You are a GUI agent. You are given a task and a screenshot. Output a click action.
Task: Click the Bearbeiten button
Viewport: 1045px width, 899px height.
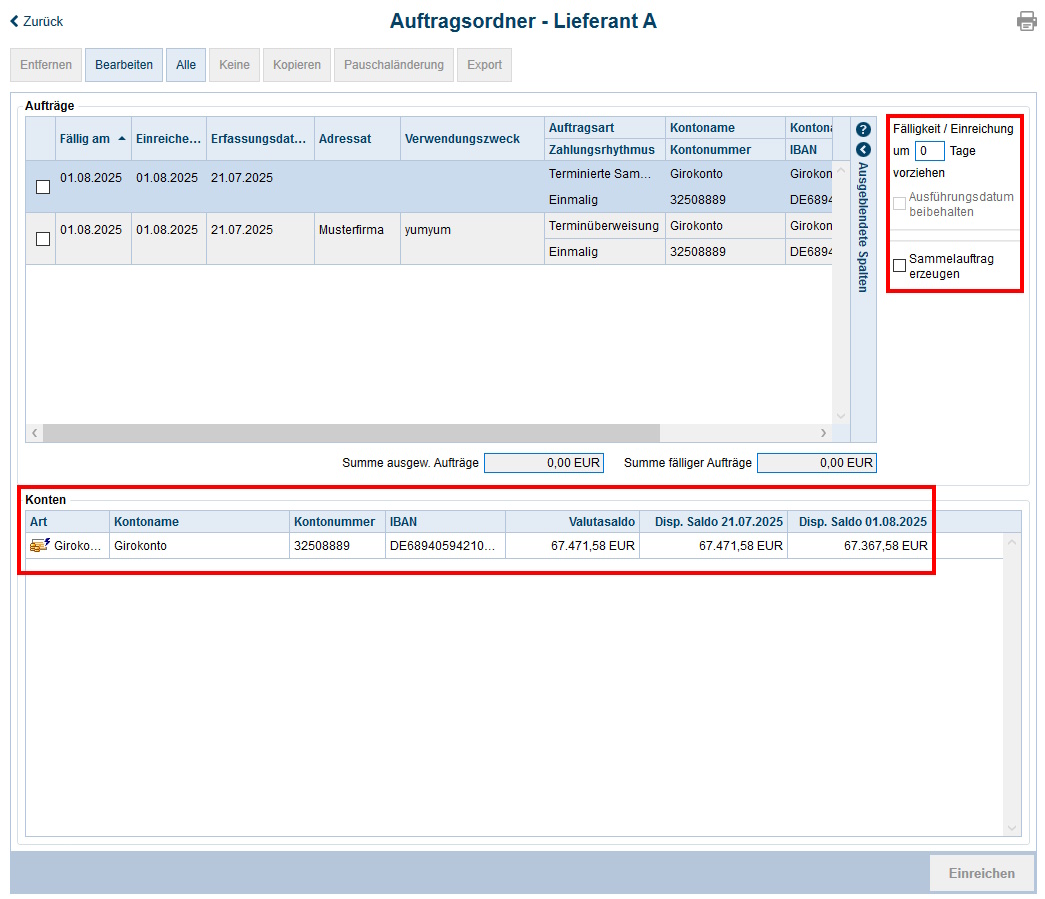pyautogui.click(x=124, y=65)
